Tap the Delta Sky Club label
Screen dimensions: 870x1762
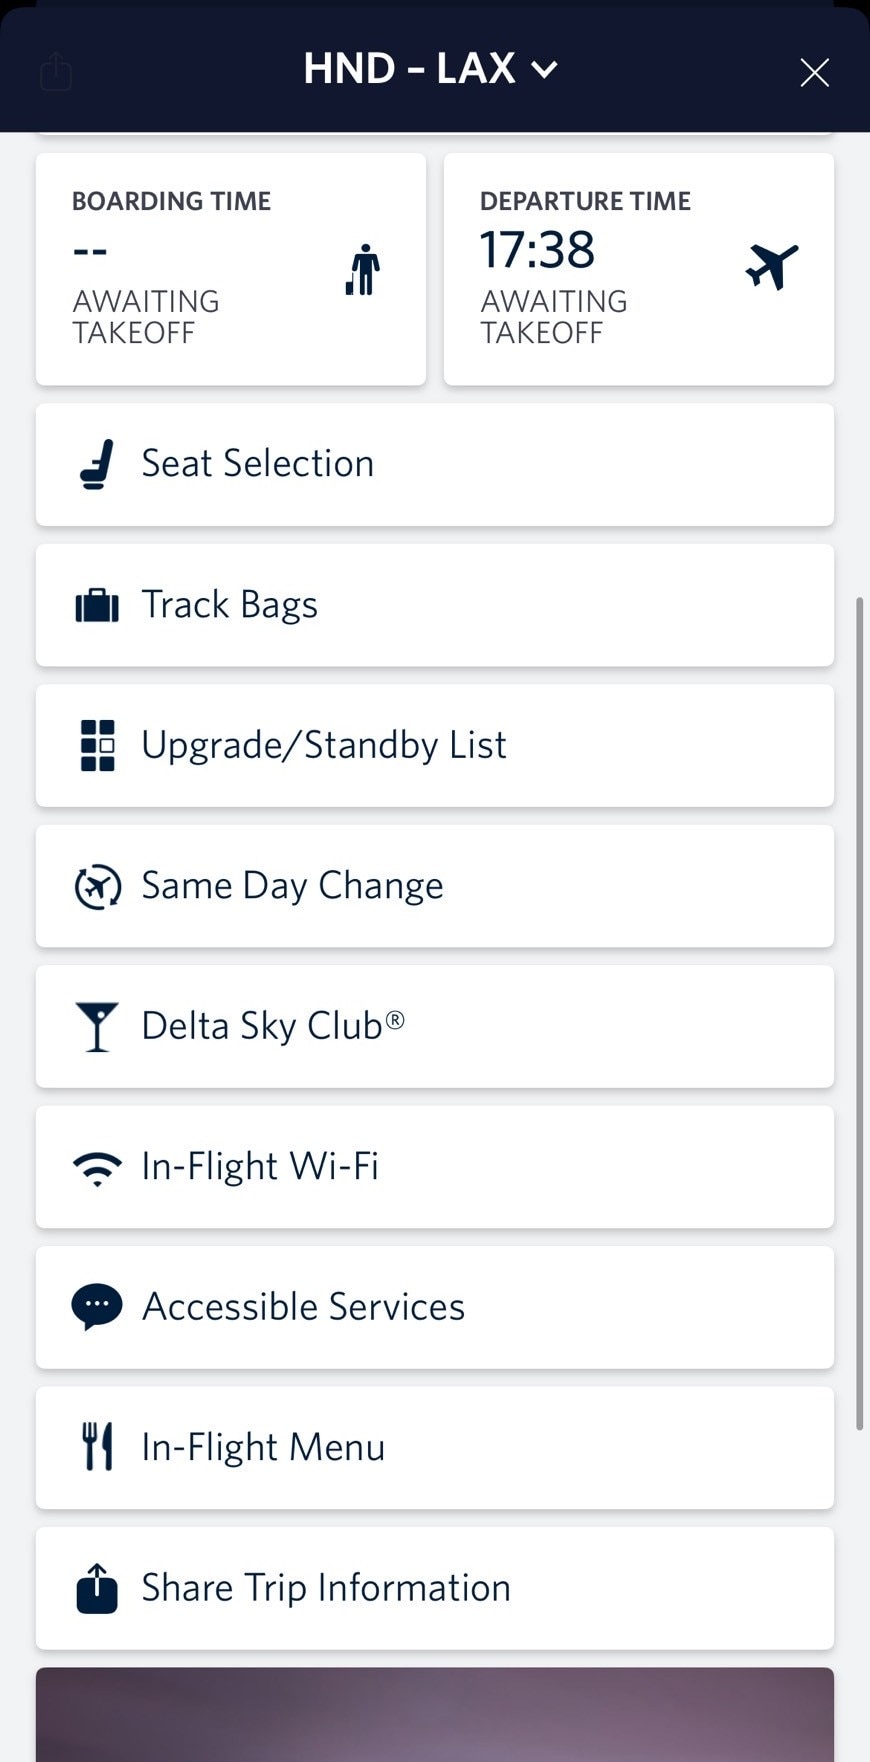[272, 1026]
